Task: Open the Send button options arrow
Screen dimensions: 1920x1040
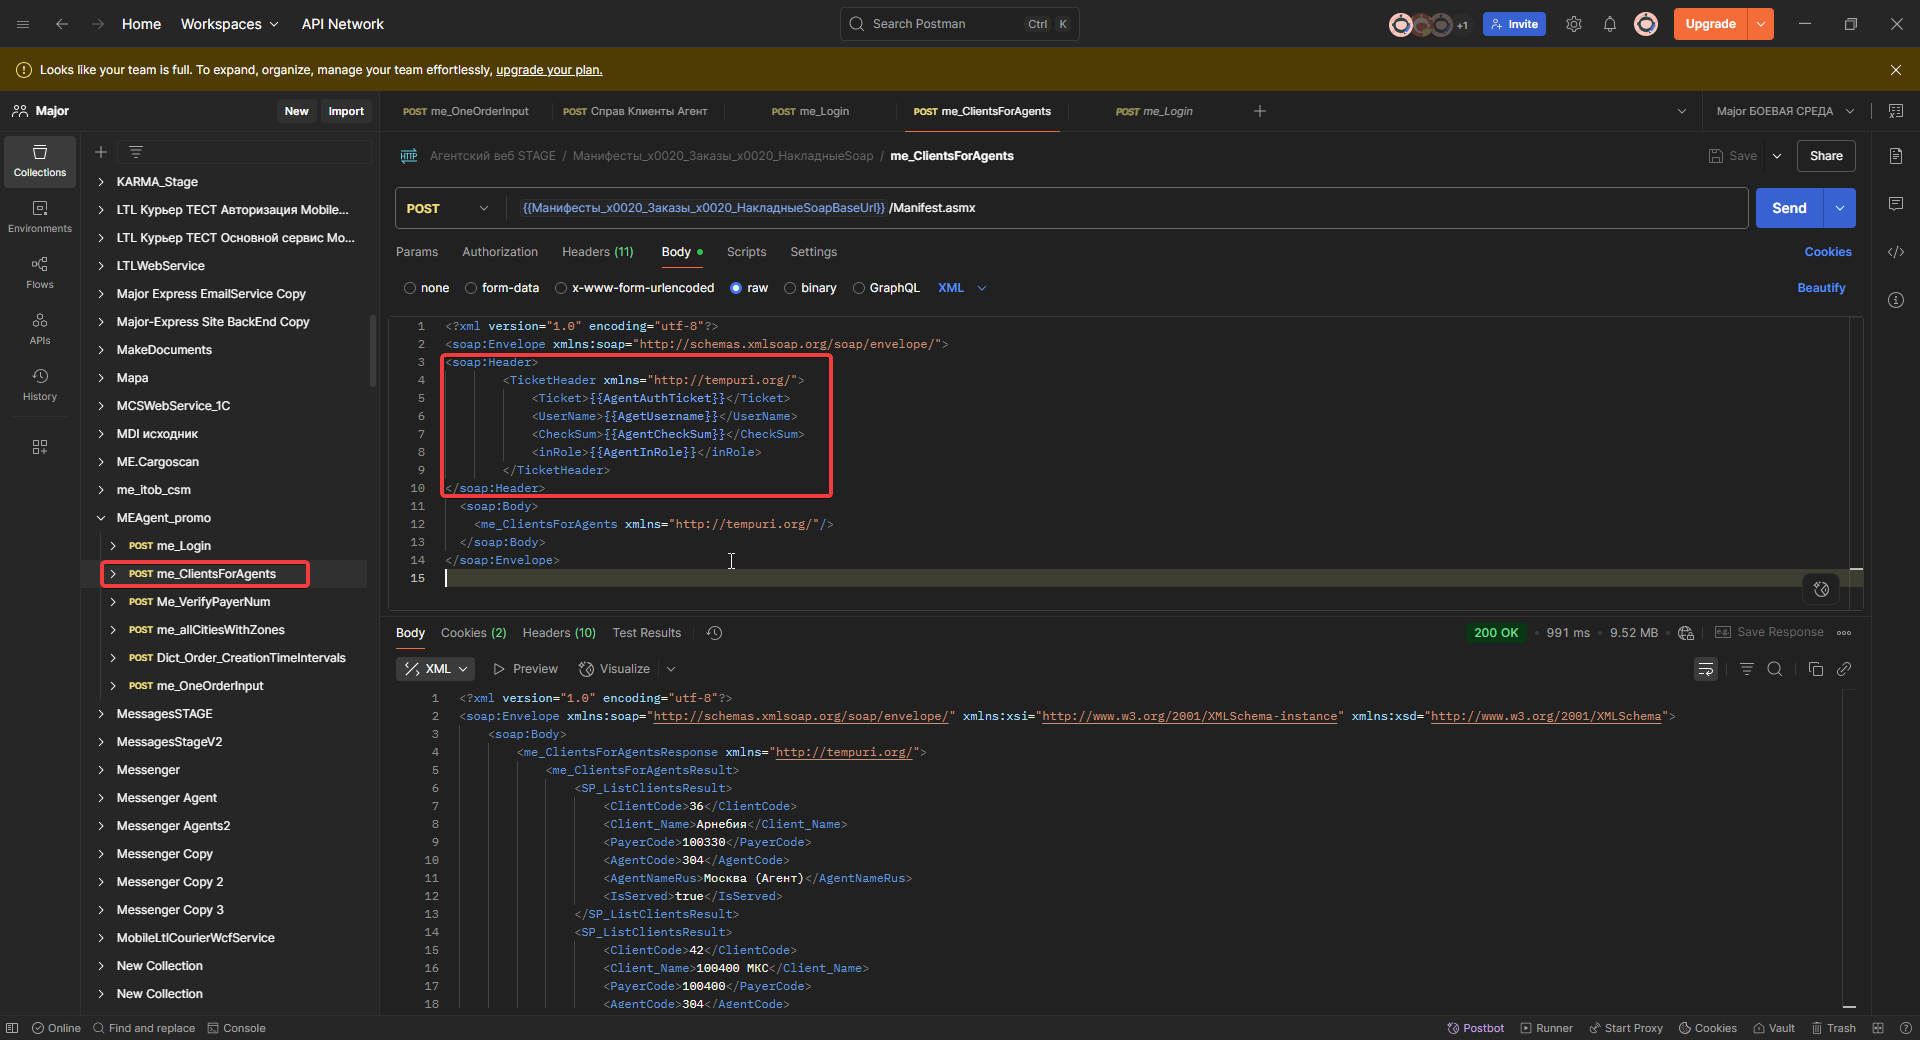Action: (1840, 208)
